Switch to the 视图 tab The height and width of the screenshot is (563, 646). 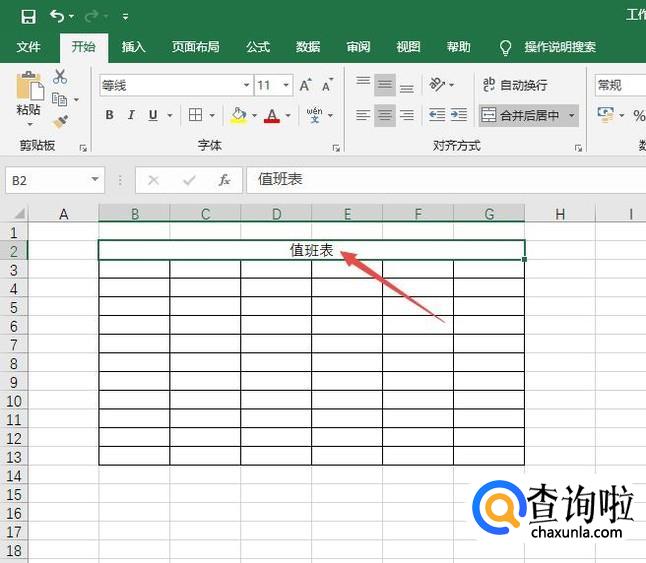(408, 47)
